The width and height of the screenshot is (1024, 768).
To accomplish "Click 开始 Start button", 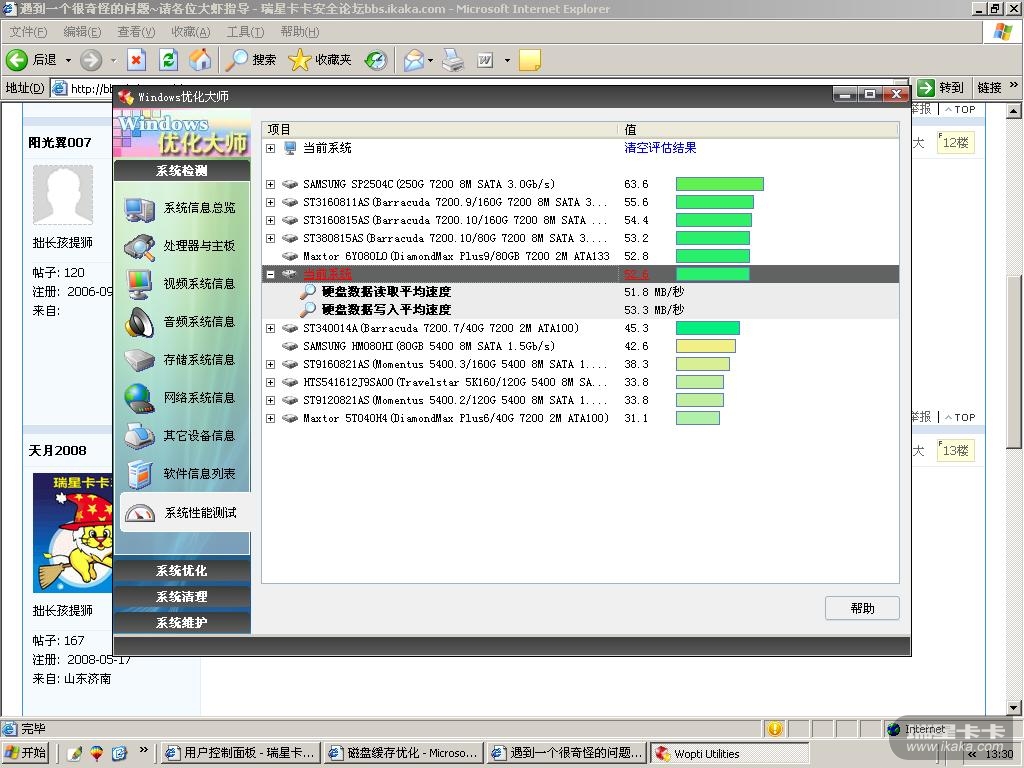I will pos(27,753).
